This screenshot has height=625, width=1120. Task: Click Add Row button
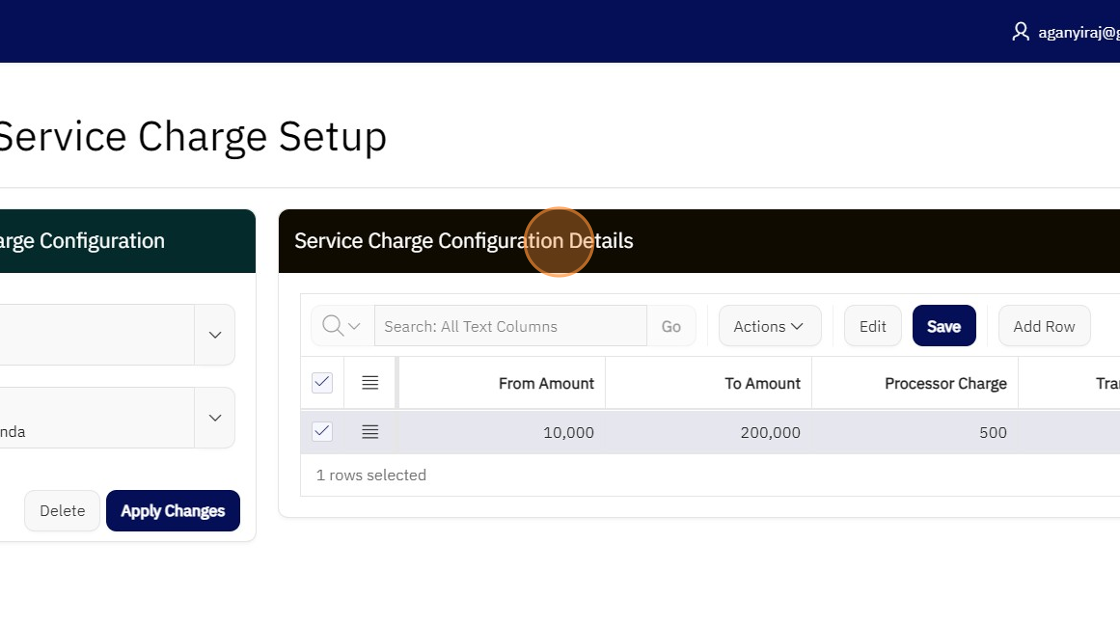[x=1043, y=326]
